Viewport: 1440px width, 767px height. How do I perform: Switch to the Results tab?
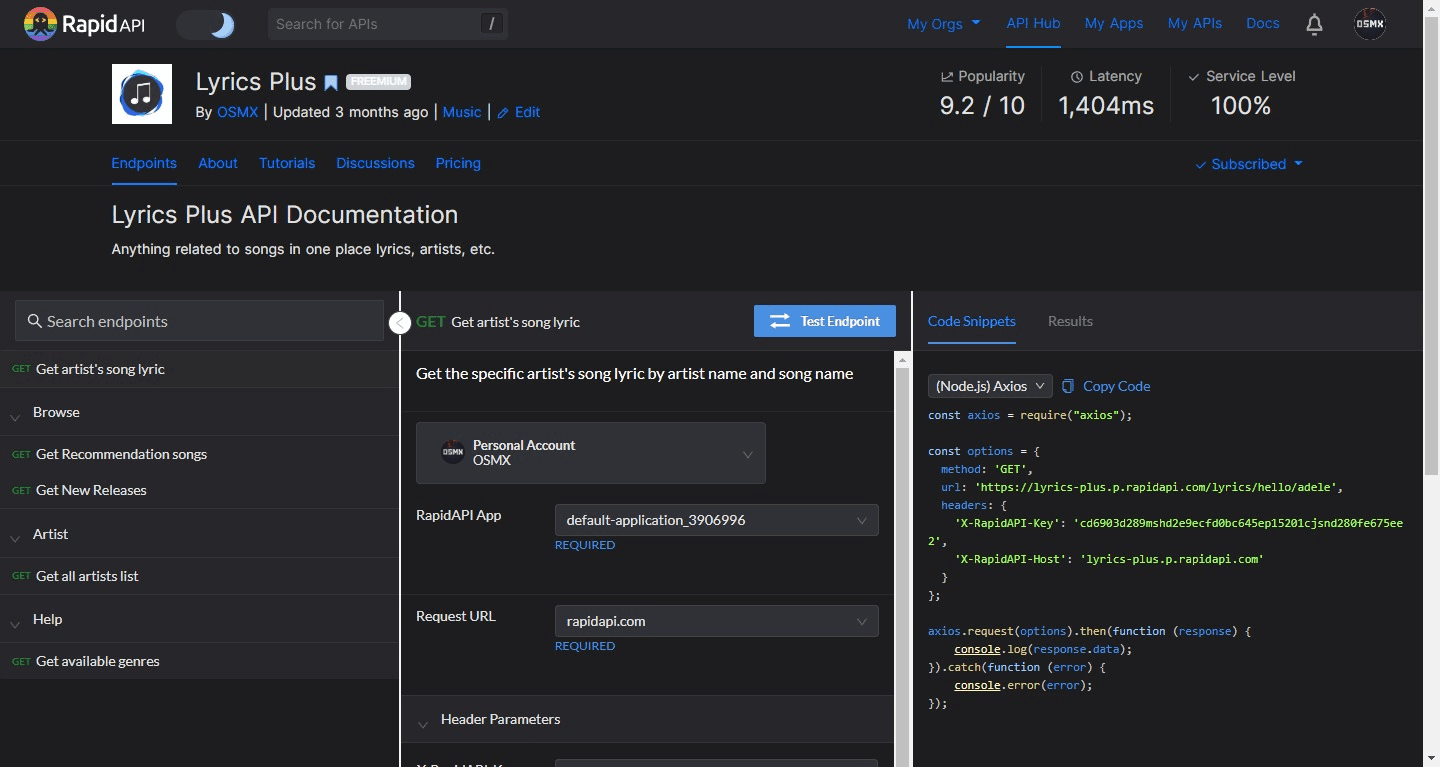(x=1070, y=321)
